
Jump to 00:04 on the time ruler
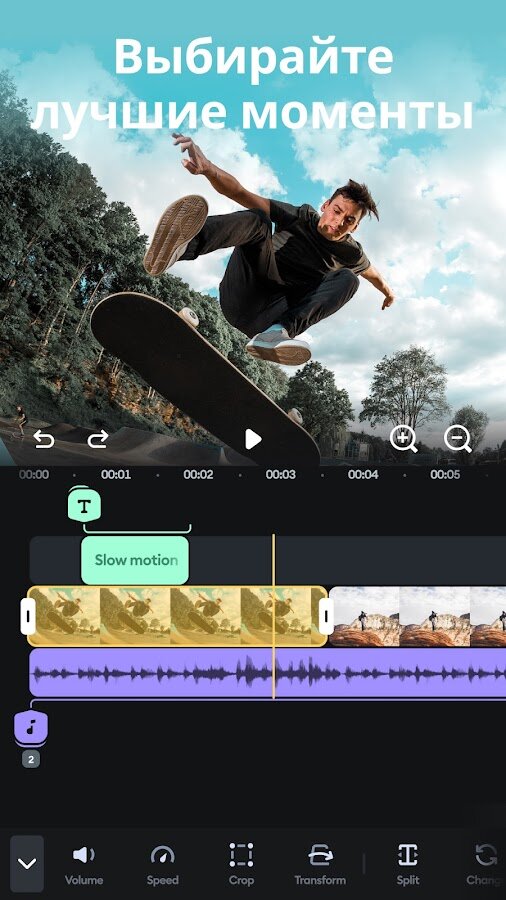[x=363, y=475]
